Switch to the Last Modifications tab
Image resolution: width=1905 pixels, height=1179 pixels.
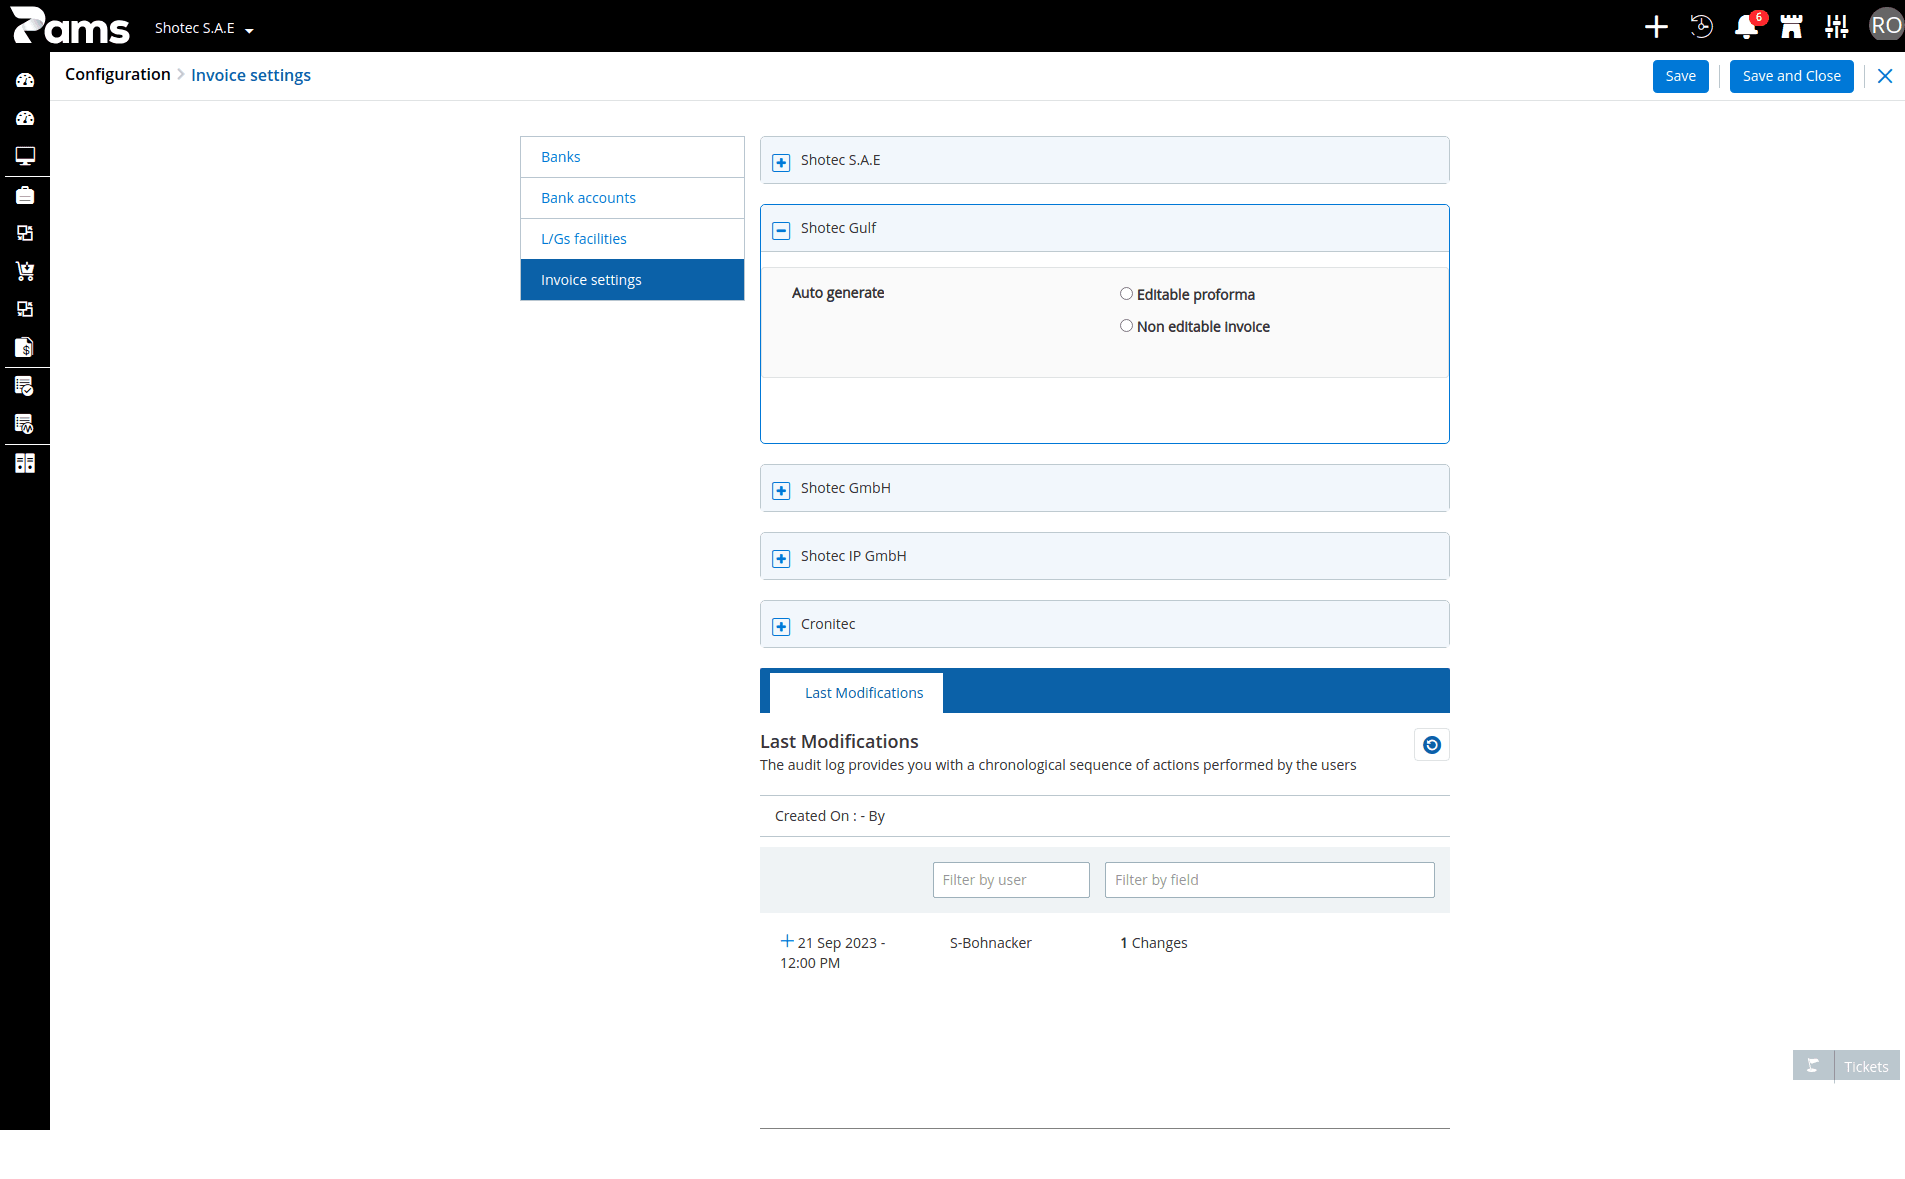click(856, 693)
